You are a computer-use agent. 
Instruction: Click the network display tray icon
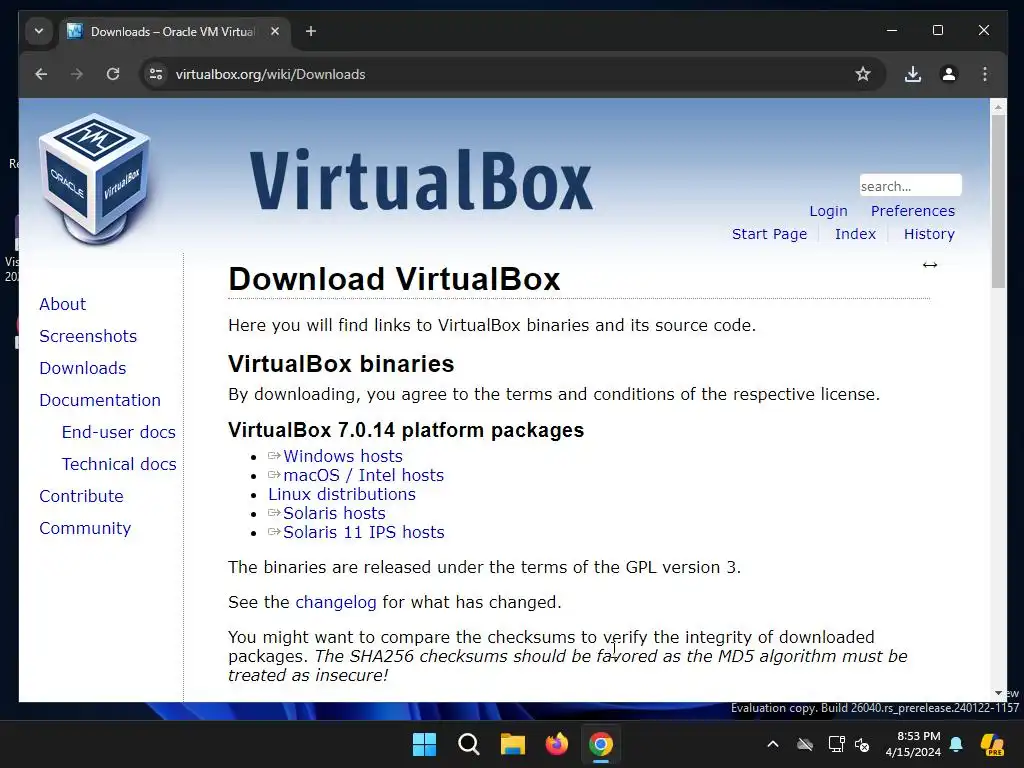coord(836,744)
